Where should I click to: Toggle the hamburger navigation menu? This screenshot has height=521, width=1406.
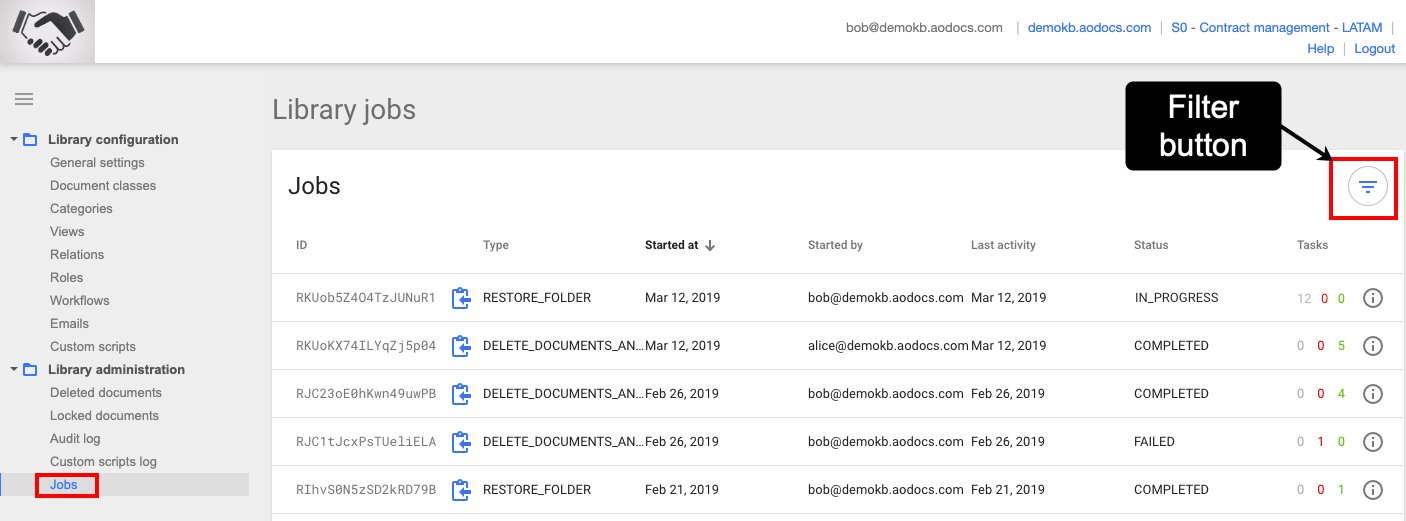[x=24, y=99]
